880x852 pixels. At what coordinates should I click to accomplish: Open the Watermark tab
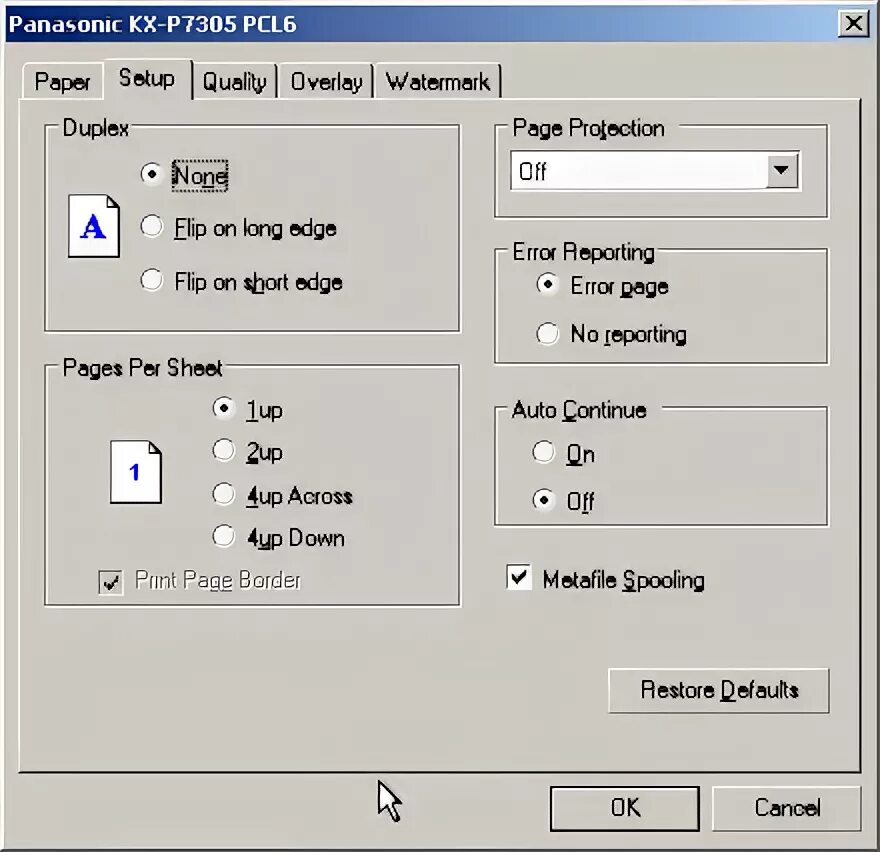[438, 82]
